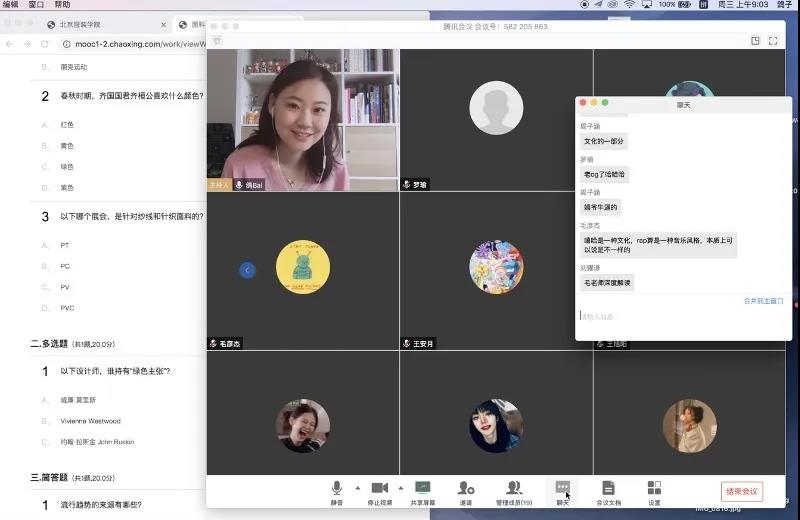The image size is (800, 520).
Task: Check option C 约翰·拉斯金 John Ruskin
Action: point(97,442)
